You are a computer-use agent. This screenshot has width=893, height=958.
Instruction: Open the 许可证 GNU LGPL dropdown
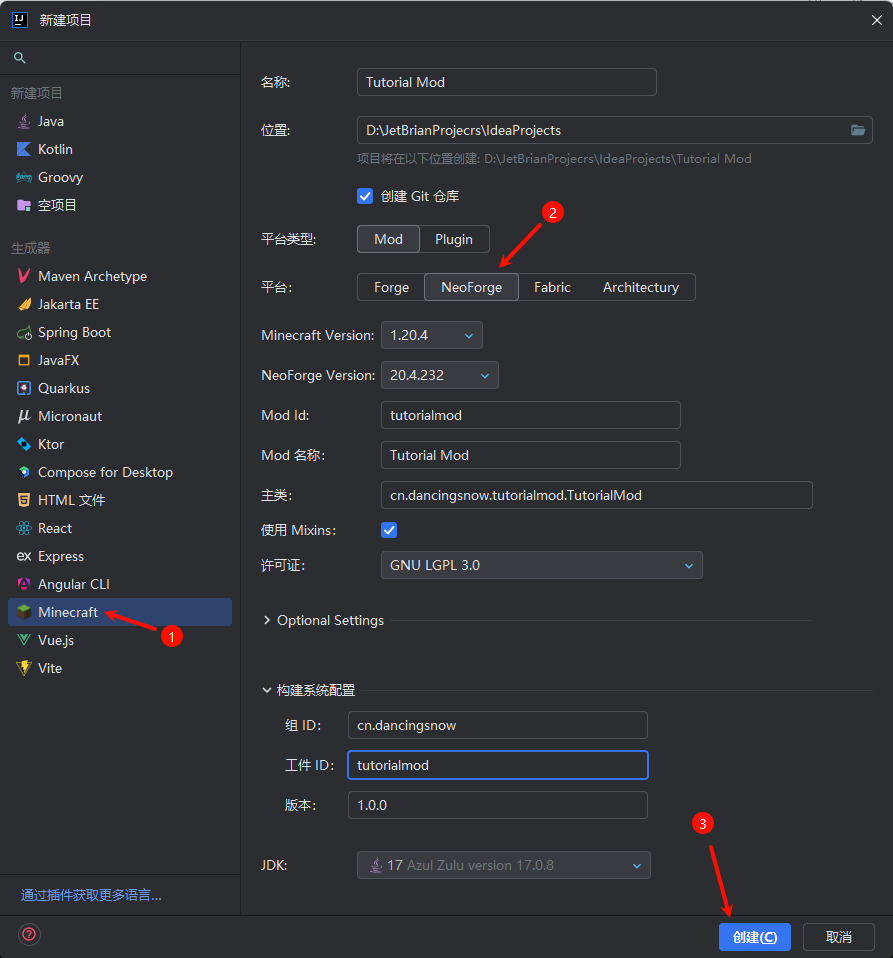pyautogui.click(x=541, y=565)
